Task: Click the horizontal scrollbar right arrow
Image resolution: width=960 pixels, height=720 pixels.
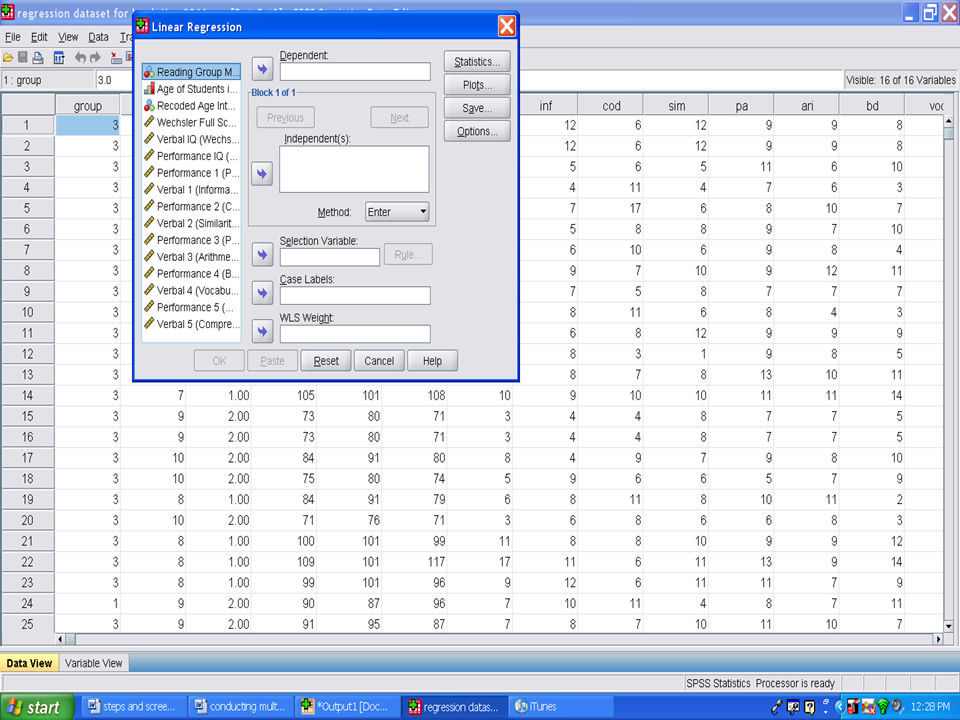Action: (937, 639)
